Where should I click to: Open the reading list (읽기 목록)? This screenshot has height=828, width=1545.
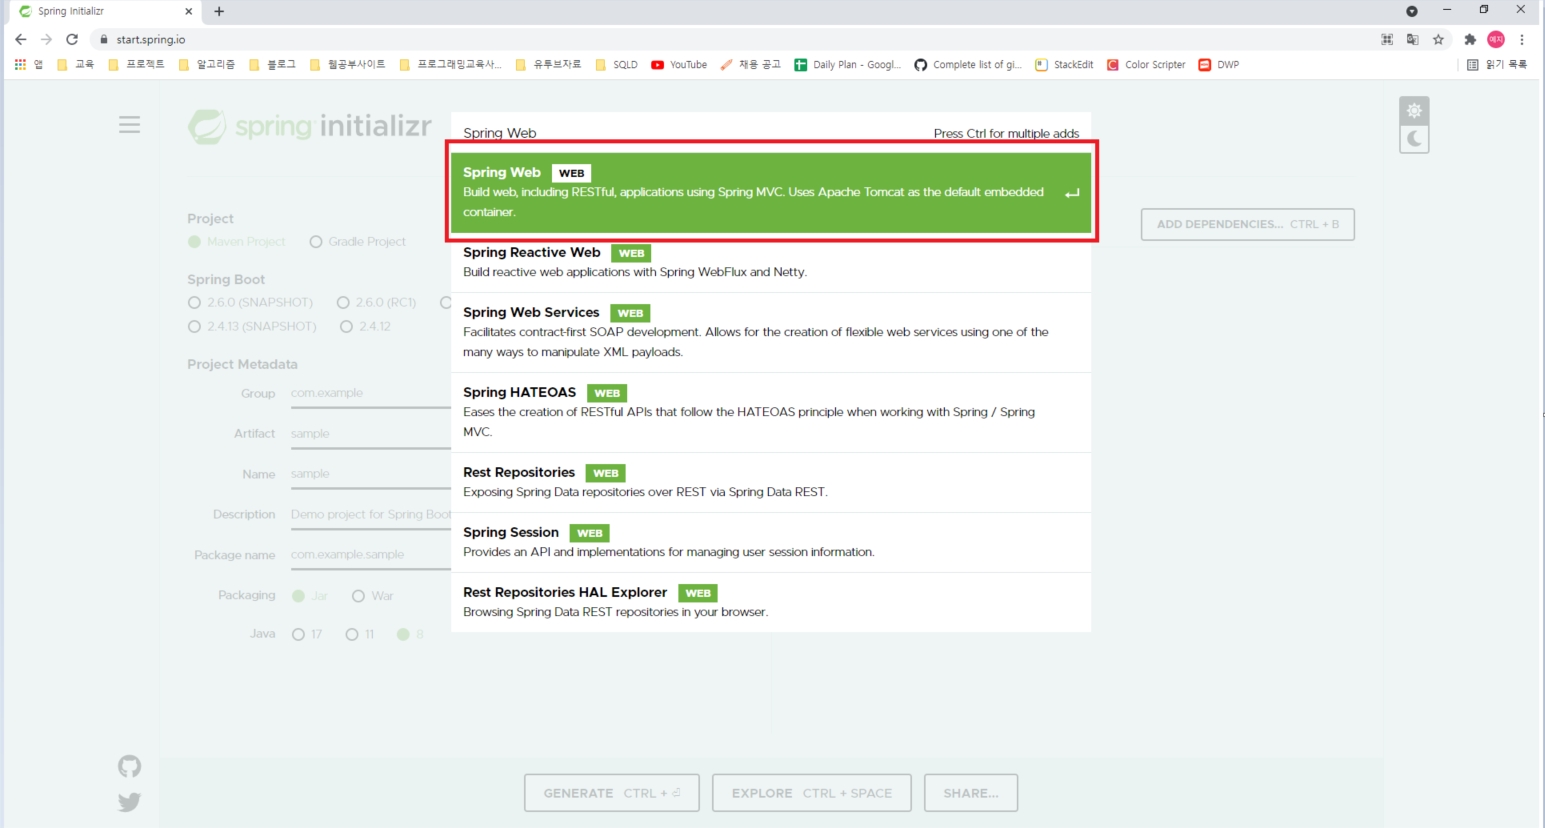pos(1497,64)
